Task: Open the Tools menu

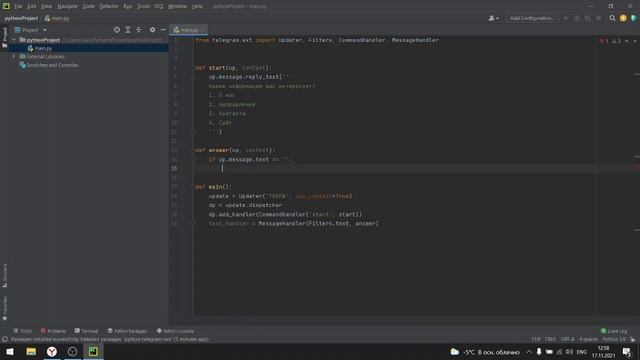Action: pyautogui.click(x=143, y=7)
